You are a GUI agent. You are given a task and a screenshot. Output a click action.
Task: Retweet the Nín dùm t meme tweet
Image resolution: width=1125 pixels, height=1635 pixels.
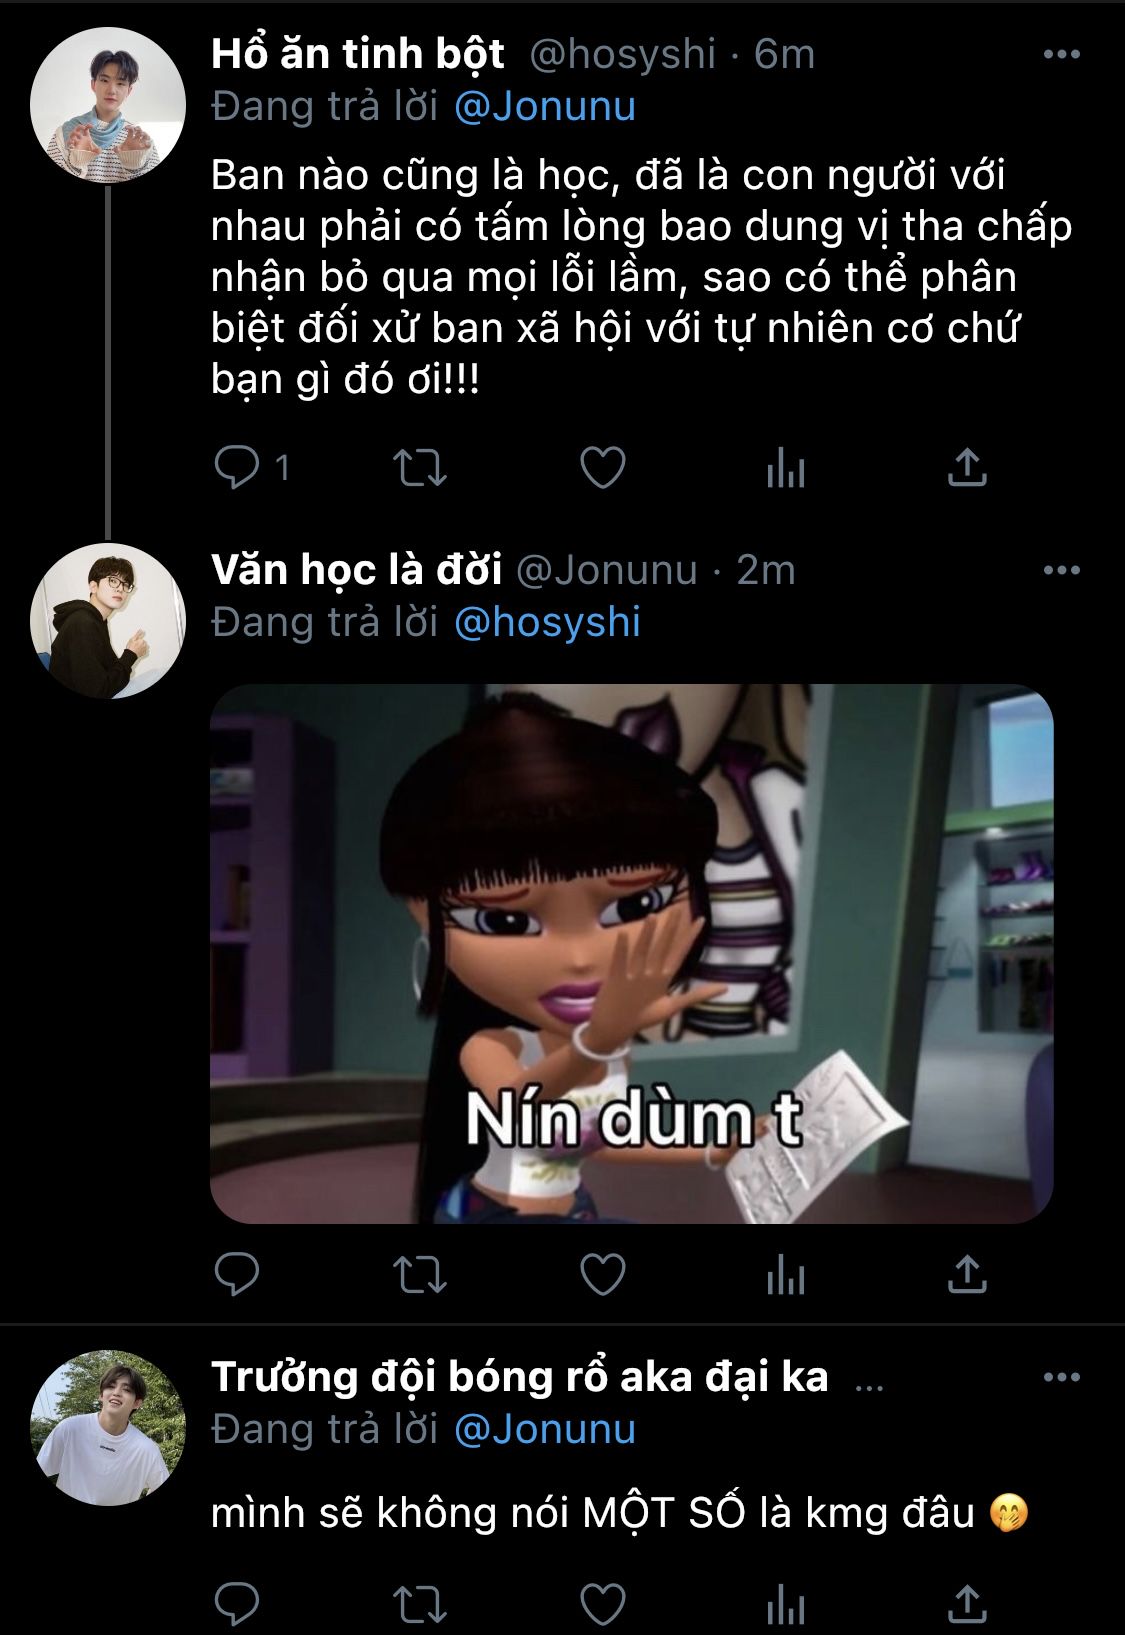[419, 1274]
